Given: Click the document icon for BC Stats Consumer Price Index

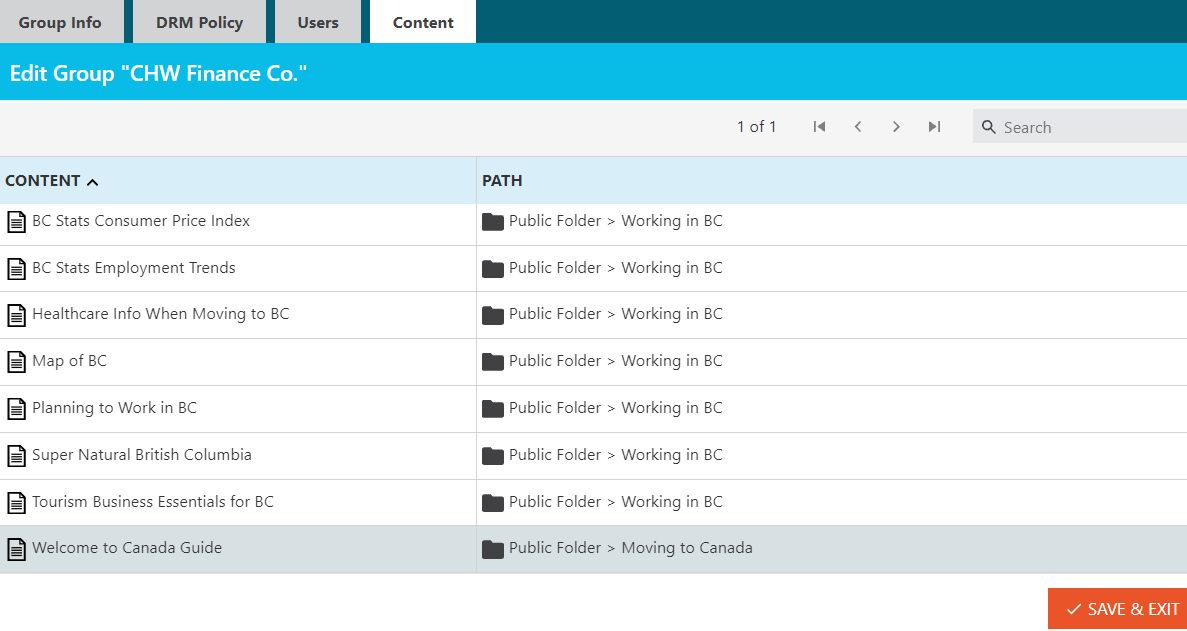Looking at the screenshot, I should pos(16,222).
